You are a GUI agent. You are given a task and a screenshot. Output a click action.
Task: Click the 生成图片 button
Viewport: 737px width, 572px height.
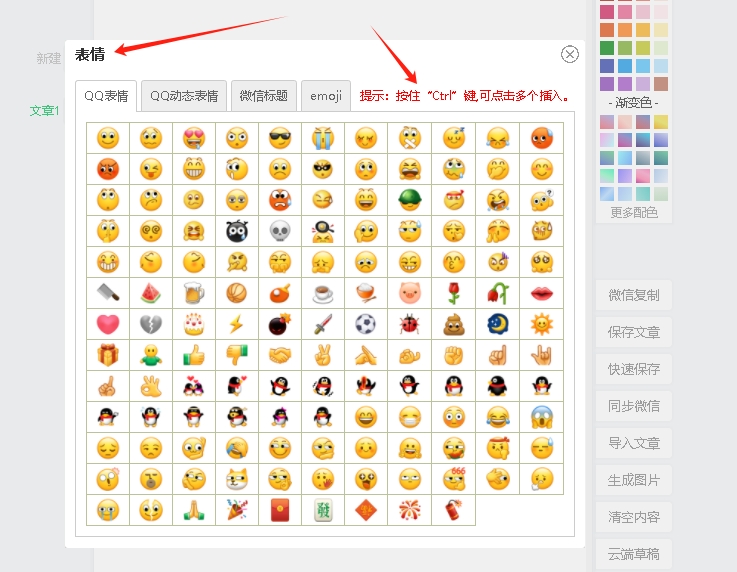633,480
